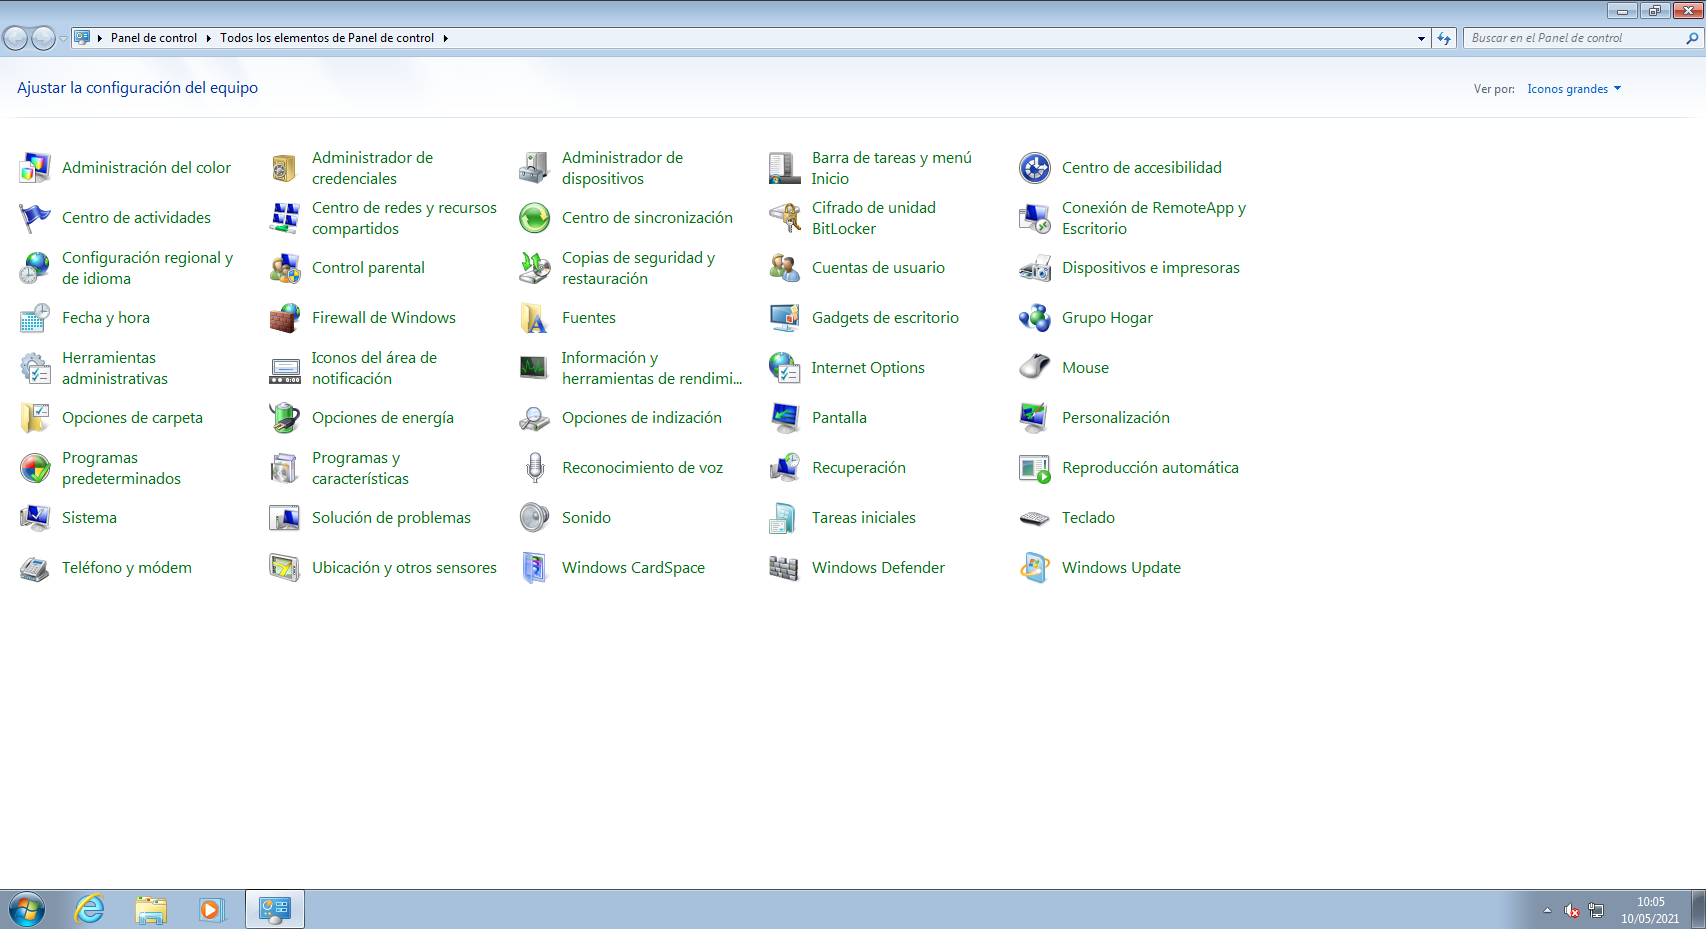The image size is (1706, 929).
Task: Click the Windows Update icon
Action: [1035, 568]
